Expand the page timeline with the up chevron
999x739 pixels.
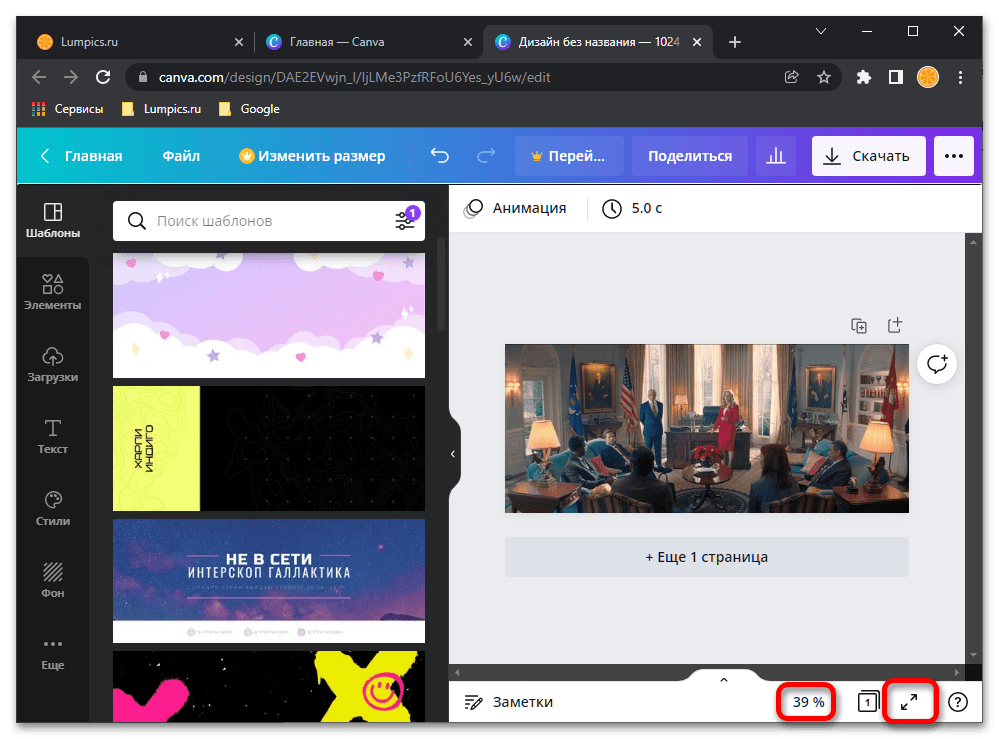point(724,680)
